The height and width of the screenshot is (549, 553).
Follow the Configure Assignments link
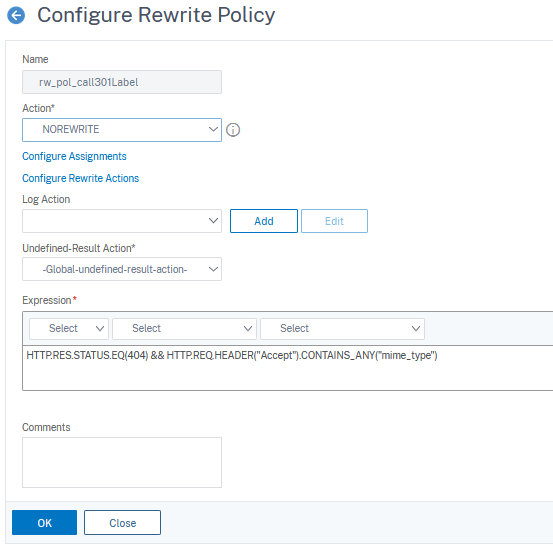click(74, 156)
